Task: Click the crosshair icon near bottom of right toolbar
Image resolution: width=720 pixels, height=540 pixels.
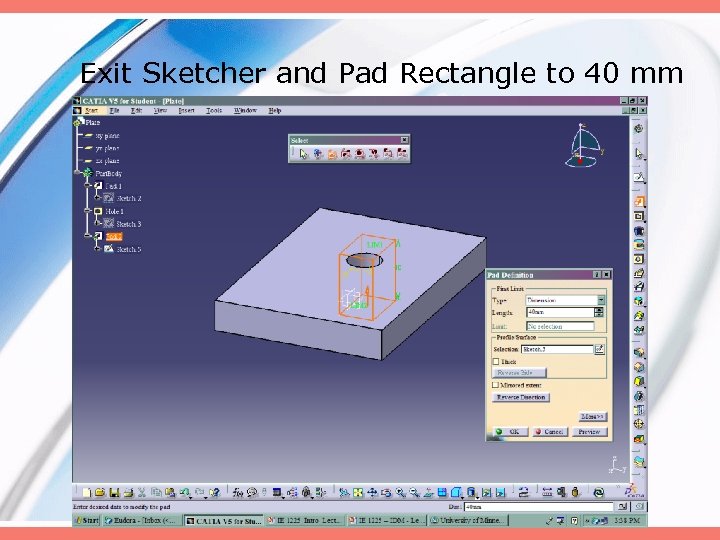Action: pyautogui.click(x=639, y=424)
